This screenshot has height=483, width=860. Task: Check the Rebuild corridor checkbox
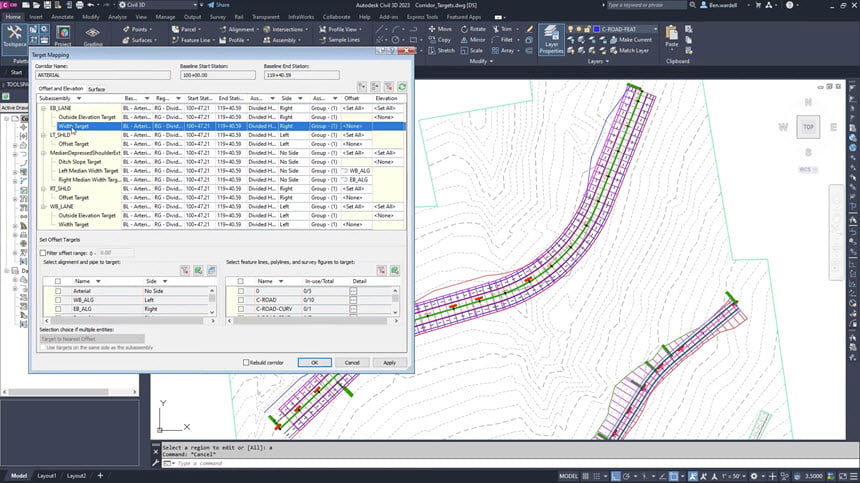pos(246,362)
